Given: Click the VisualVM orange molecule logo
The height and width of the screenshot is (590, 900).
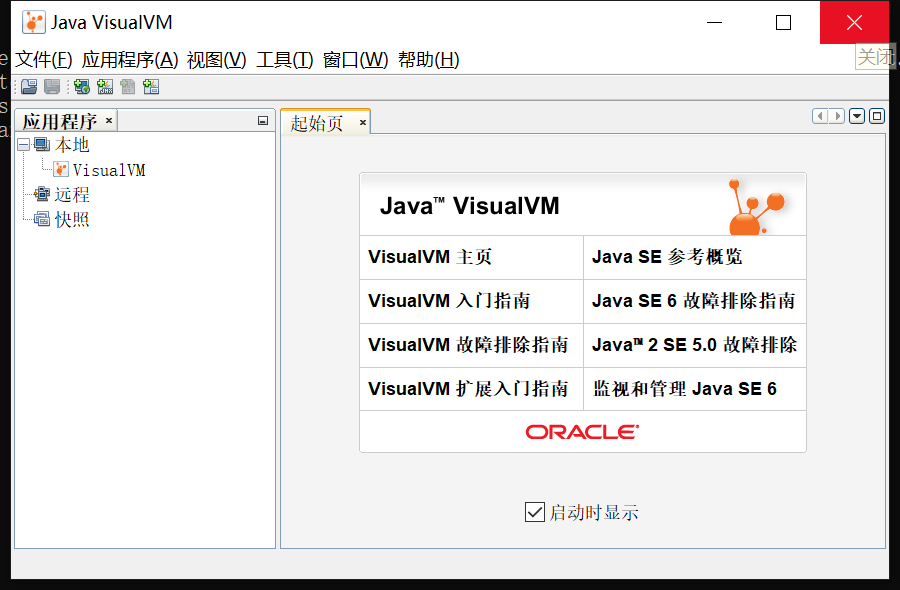Looking at the screenshot, I should coord(755,207).
